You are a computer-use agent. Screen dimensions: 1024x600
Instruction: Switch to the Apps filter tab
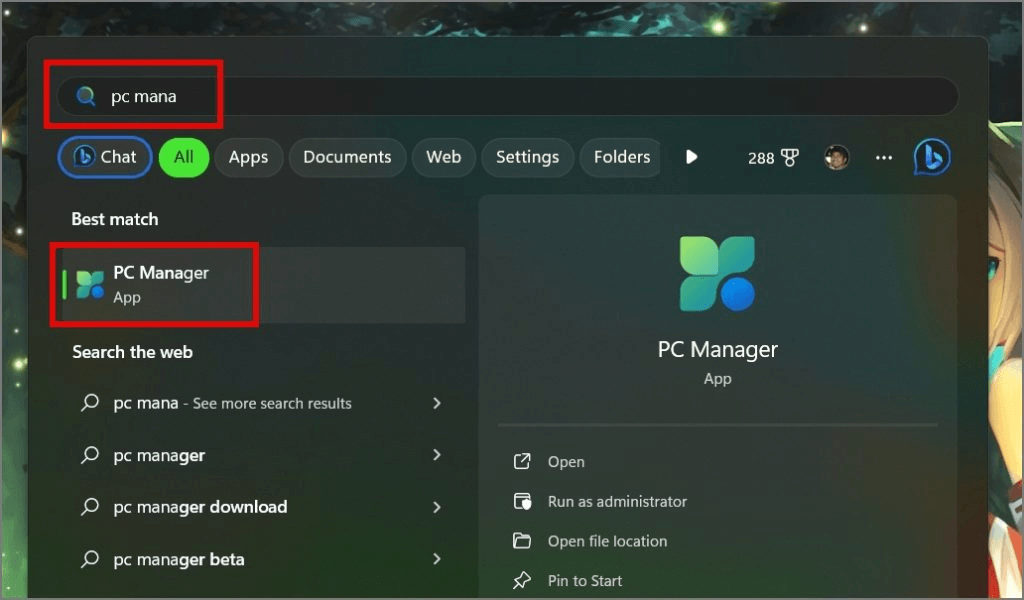point(248,157)
